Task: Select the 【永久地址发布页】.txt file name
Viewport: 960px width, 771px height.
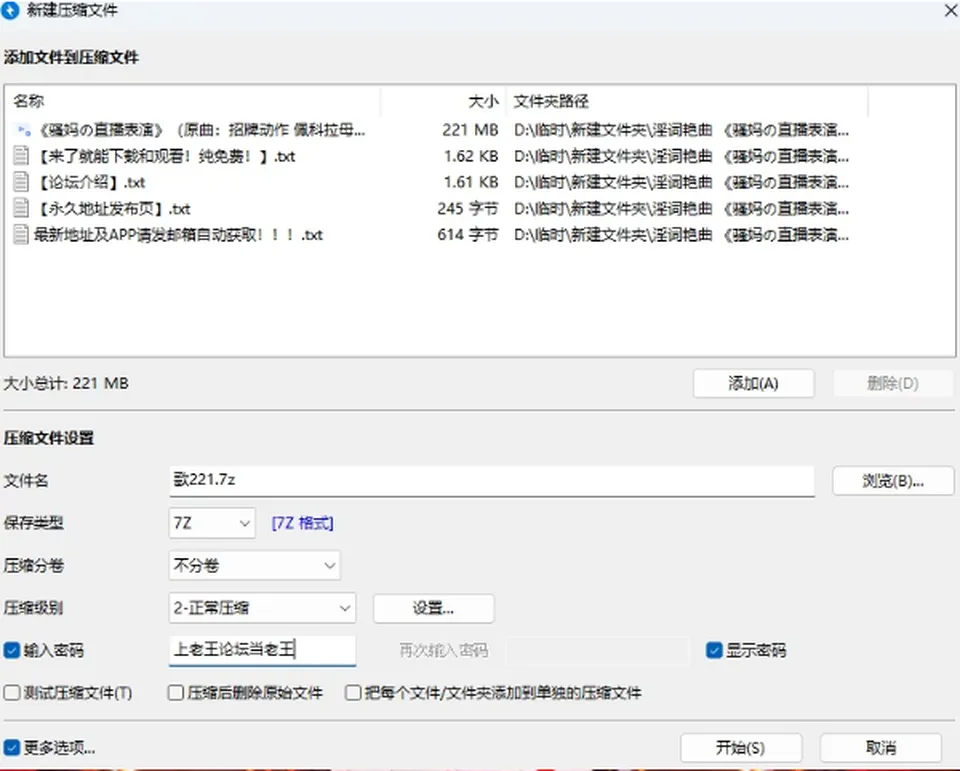Action: click(x=113, y=208)
